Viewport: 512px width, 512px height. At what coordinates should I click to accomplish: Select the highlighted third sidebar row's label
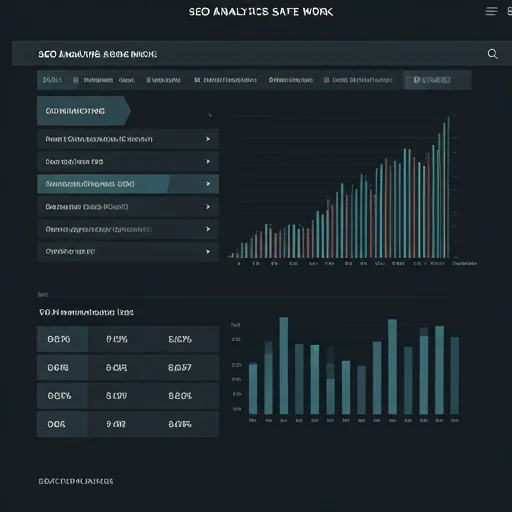click(90, 184)
